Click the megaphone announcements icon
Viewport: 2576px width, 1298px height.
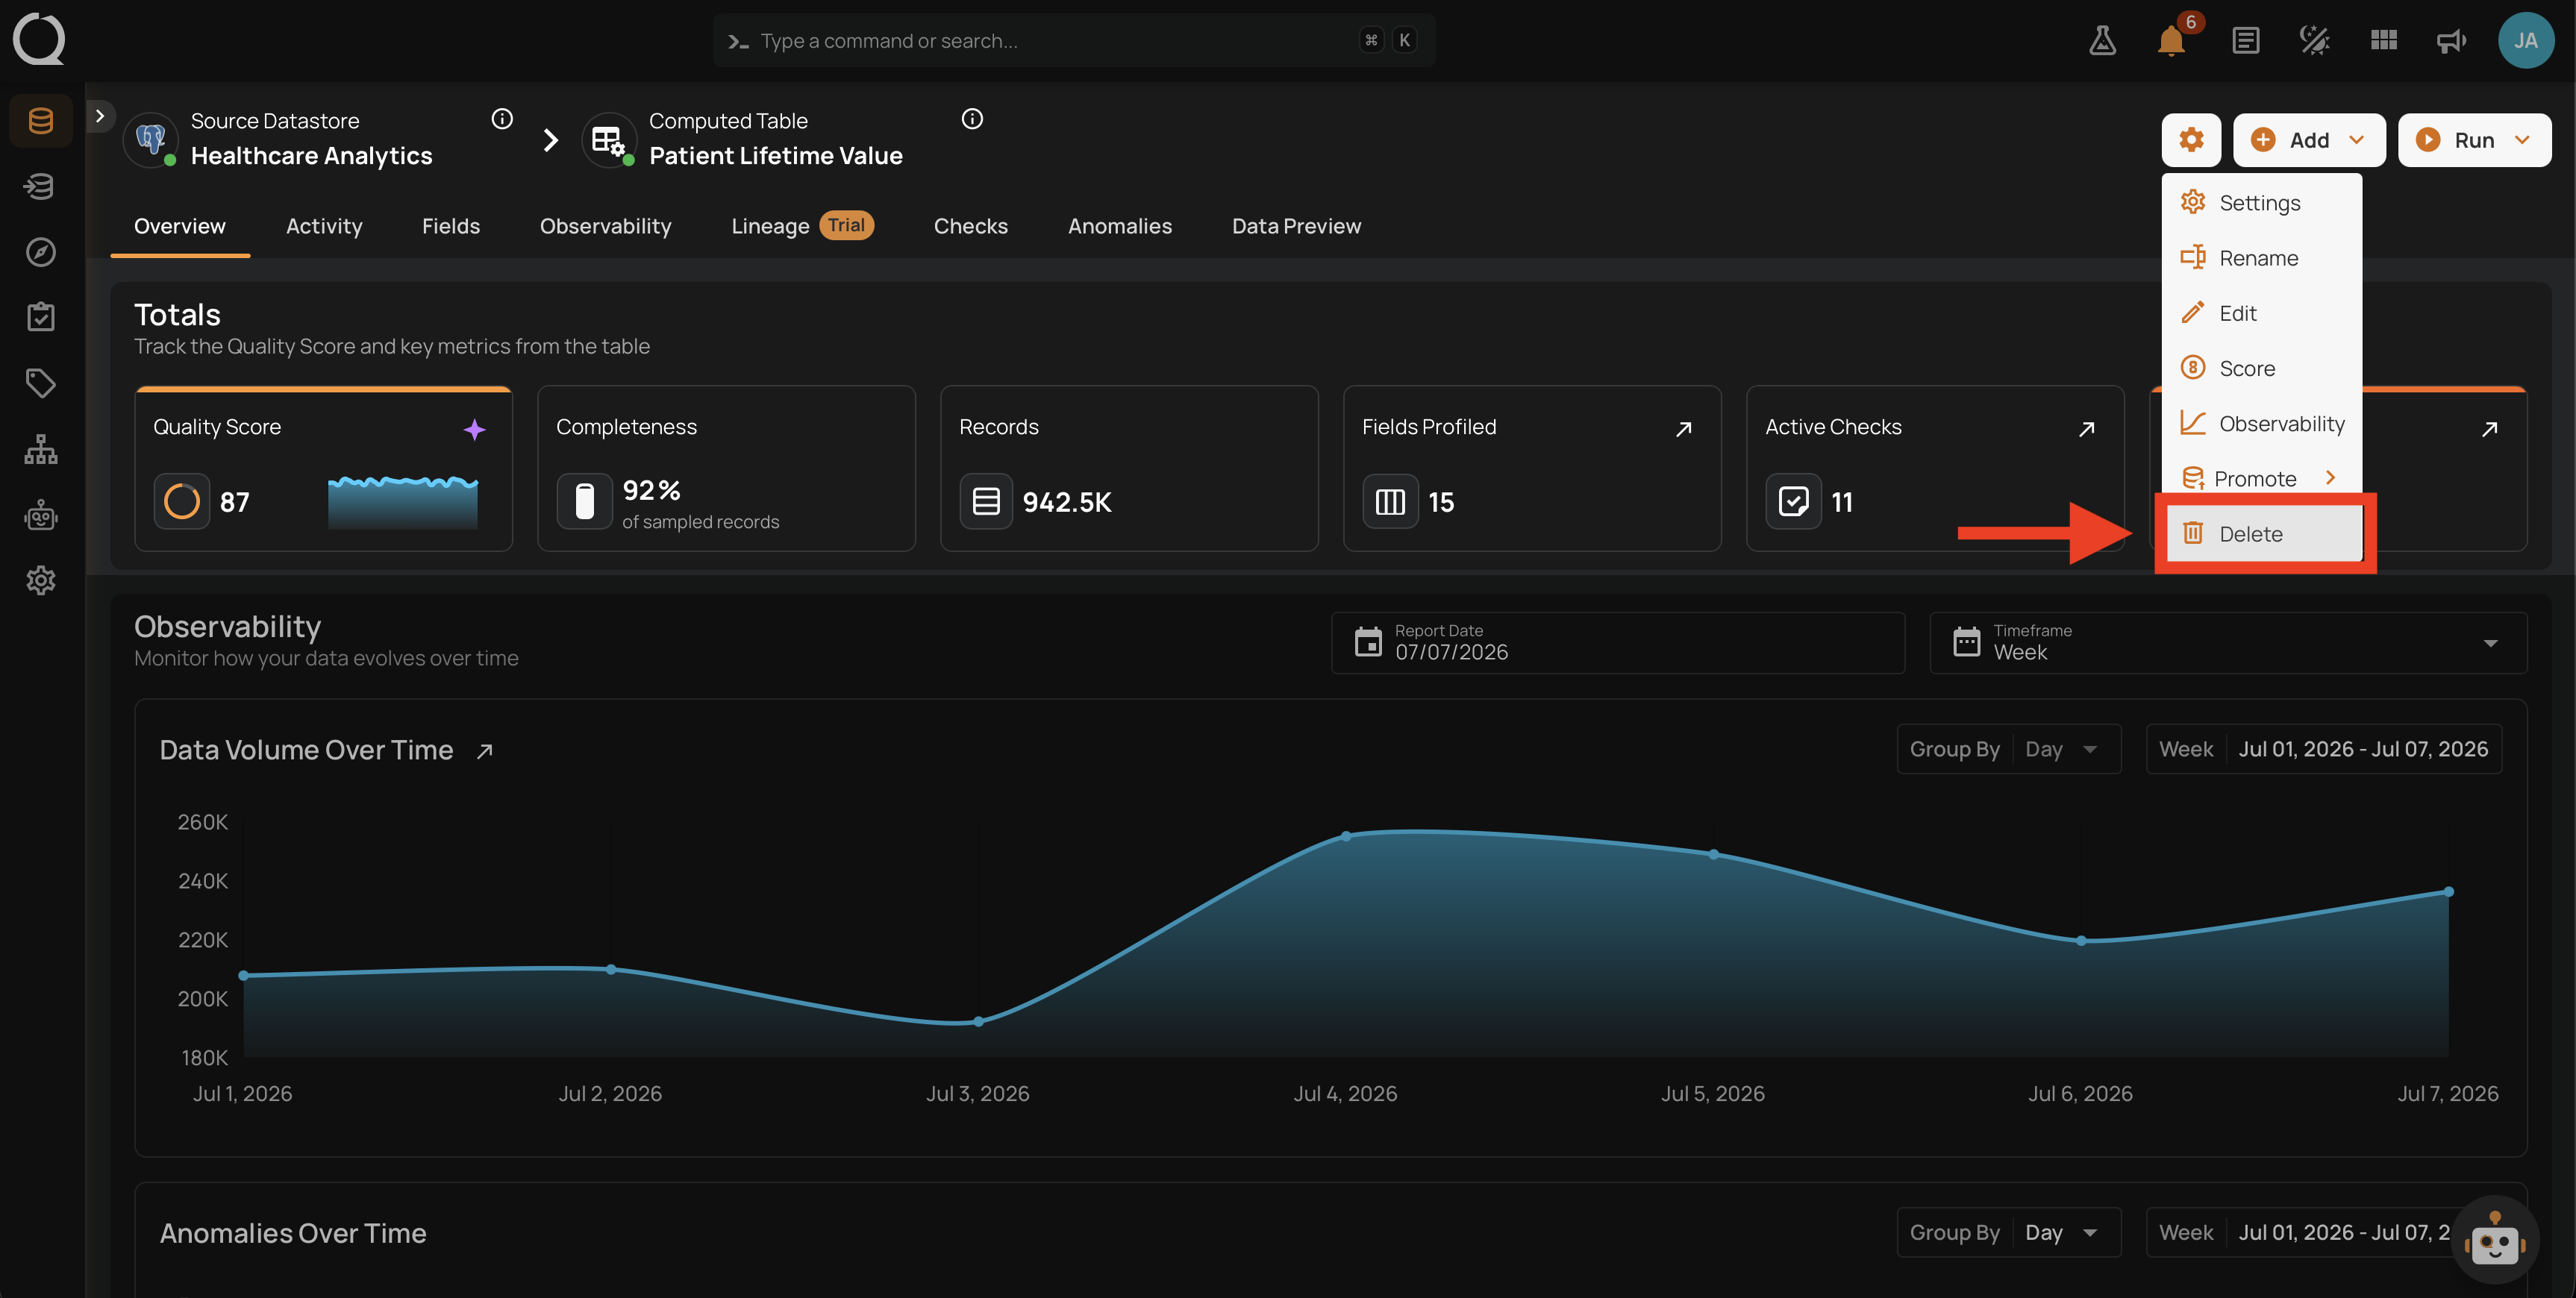[2451, 41]
